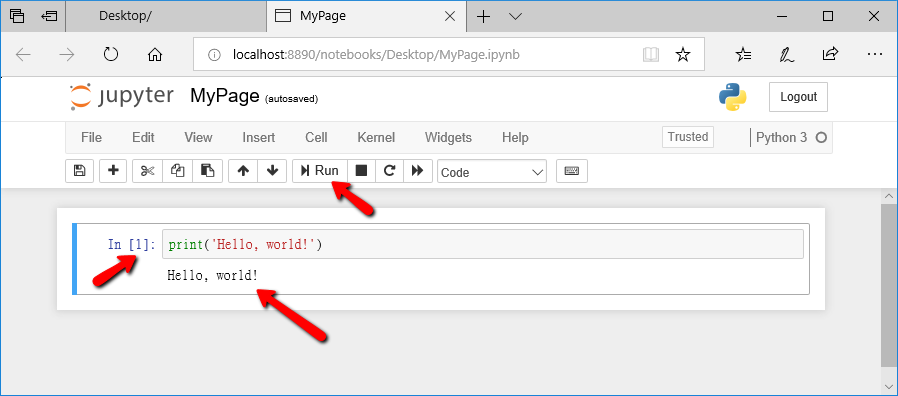Open the Widgets menu
898x396 pixels.
[x=448, y=138]
